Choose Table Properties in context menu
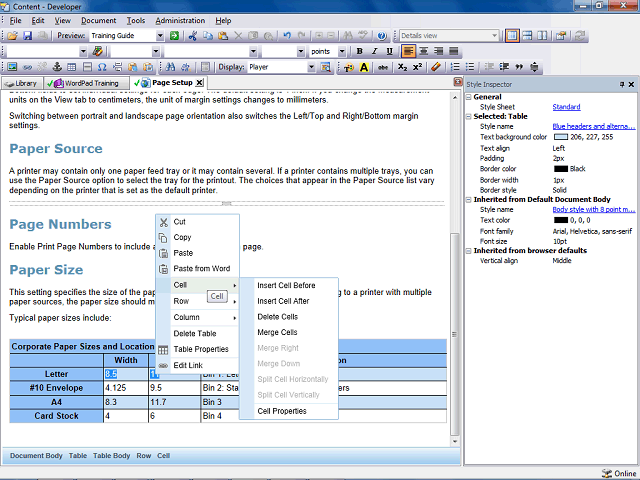This screenshot has height=480, width=640. 201,349
